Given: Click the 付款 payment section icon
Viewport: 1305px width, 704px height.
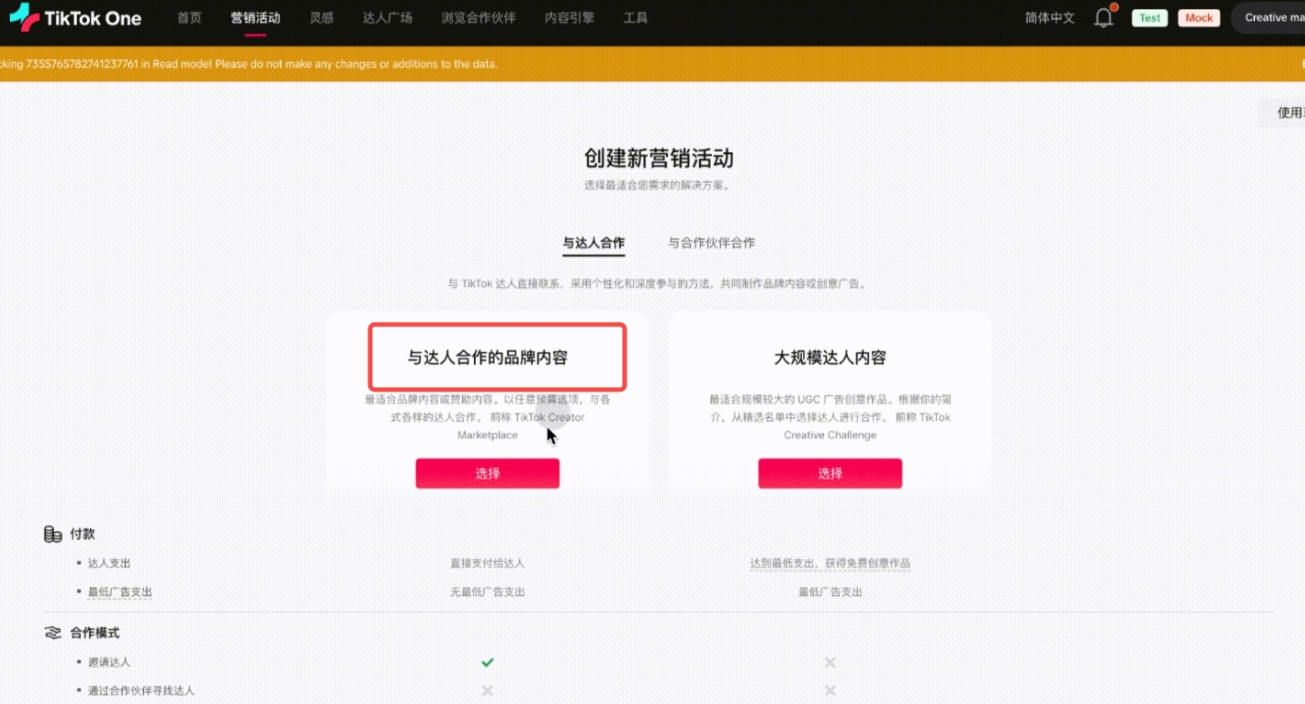Looking at the screenshot, I should tap(53, 535).
